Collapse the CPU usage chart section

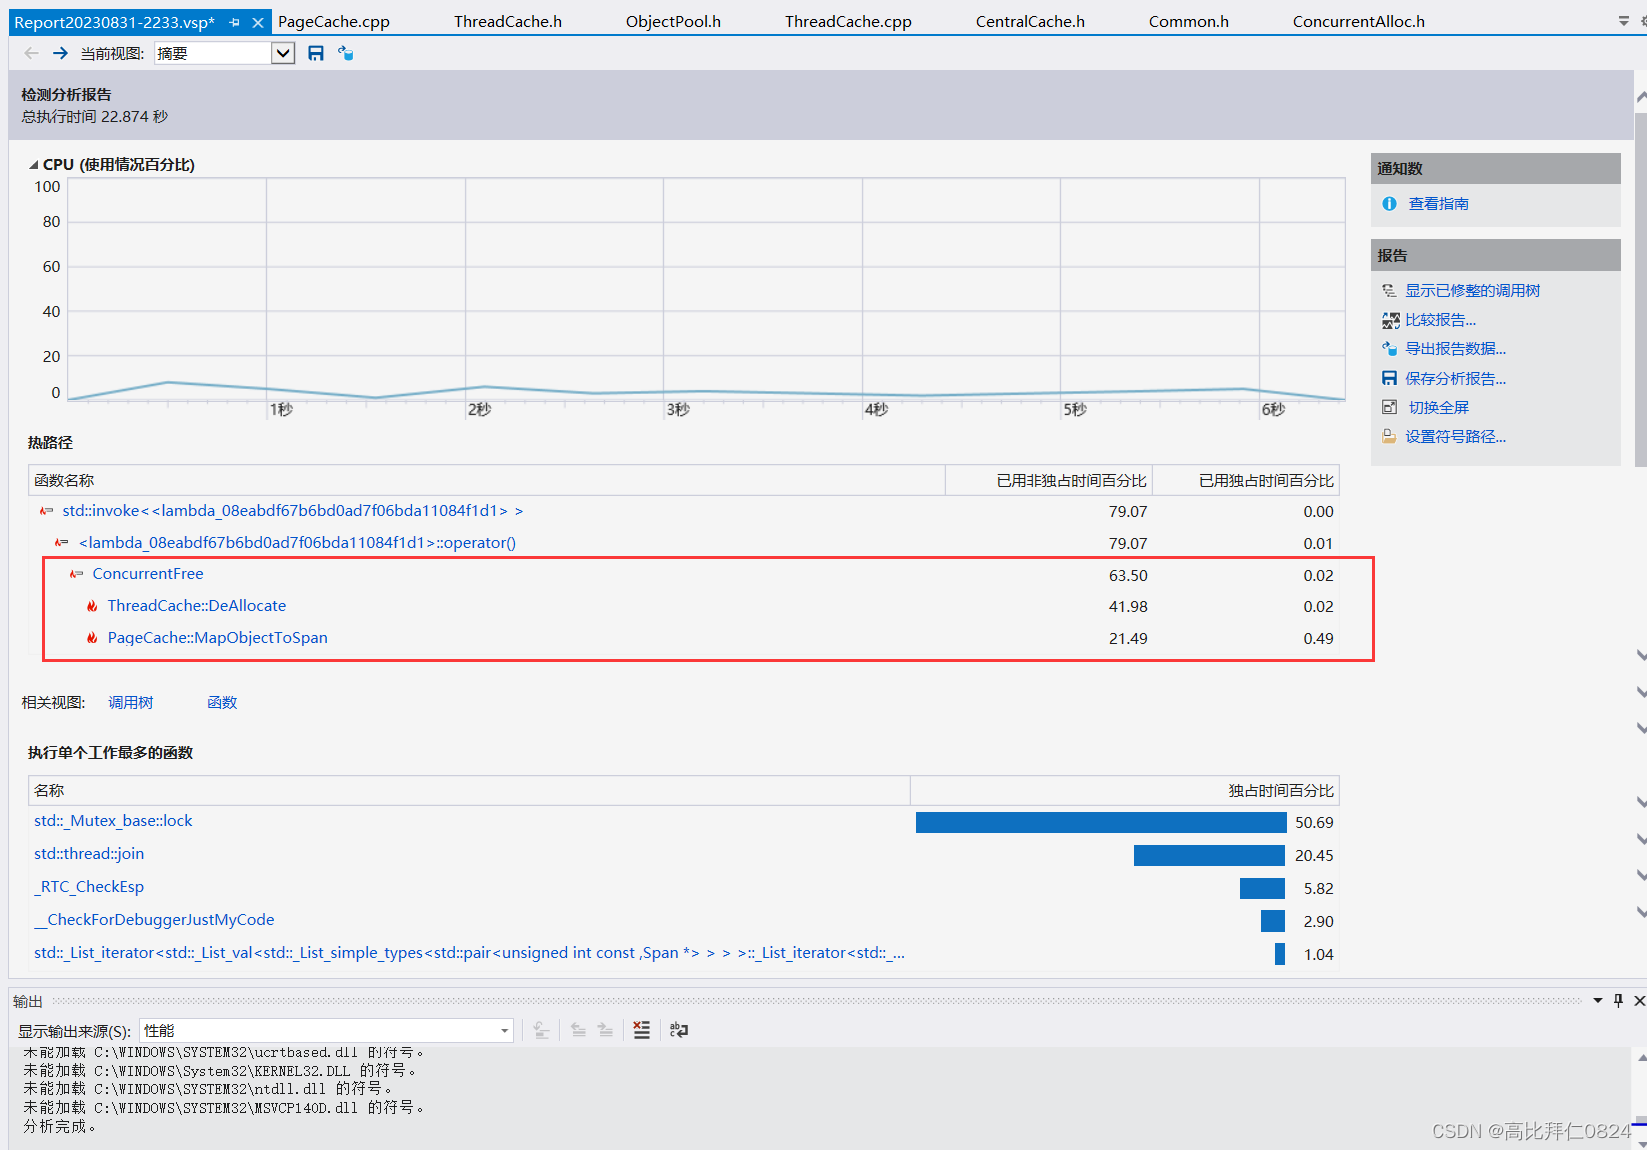coord(34,165)
